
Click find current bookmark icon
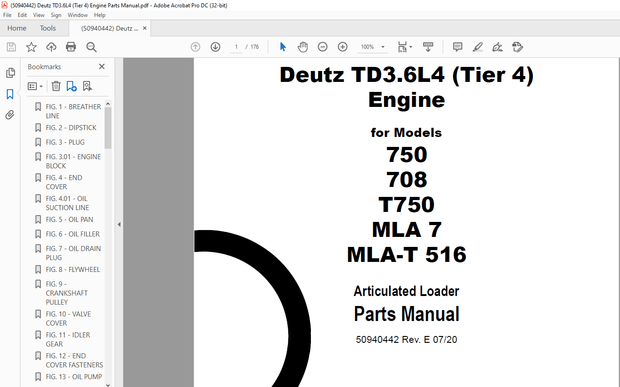tap(87, 86)
